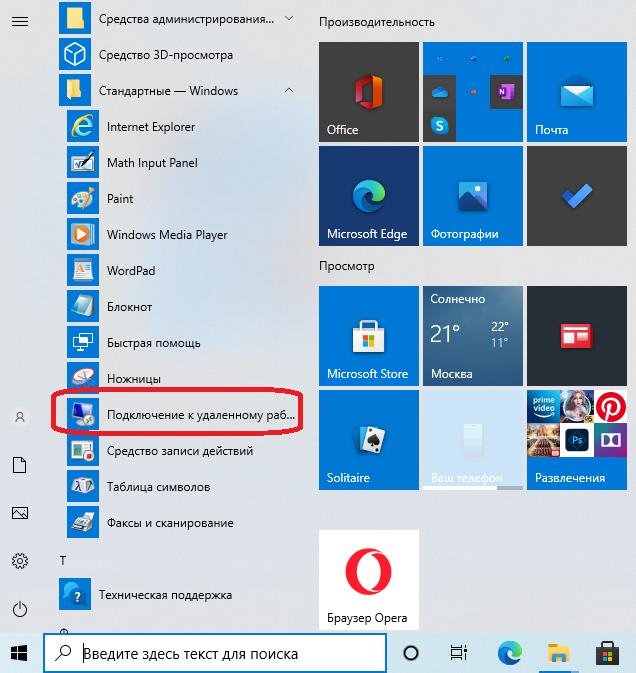Open the Office tile
This screenshot has width=636, height=673.
pyautogui.click(x=369, y=92)
